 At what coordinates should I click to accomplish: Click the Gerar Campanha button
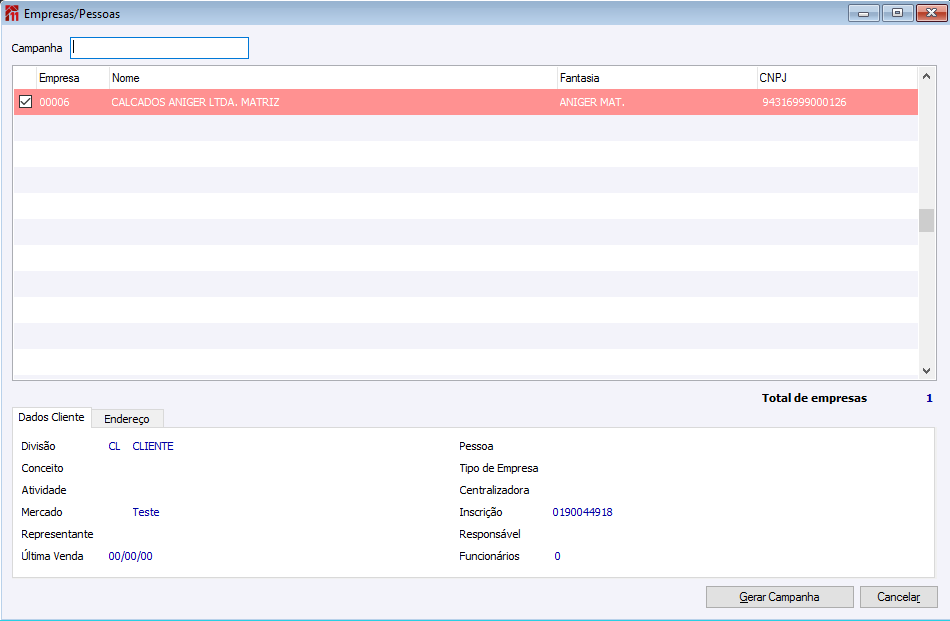[x=780, y=597]
